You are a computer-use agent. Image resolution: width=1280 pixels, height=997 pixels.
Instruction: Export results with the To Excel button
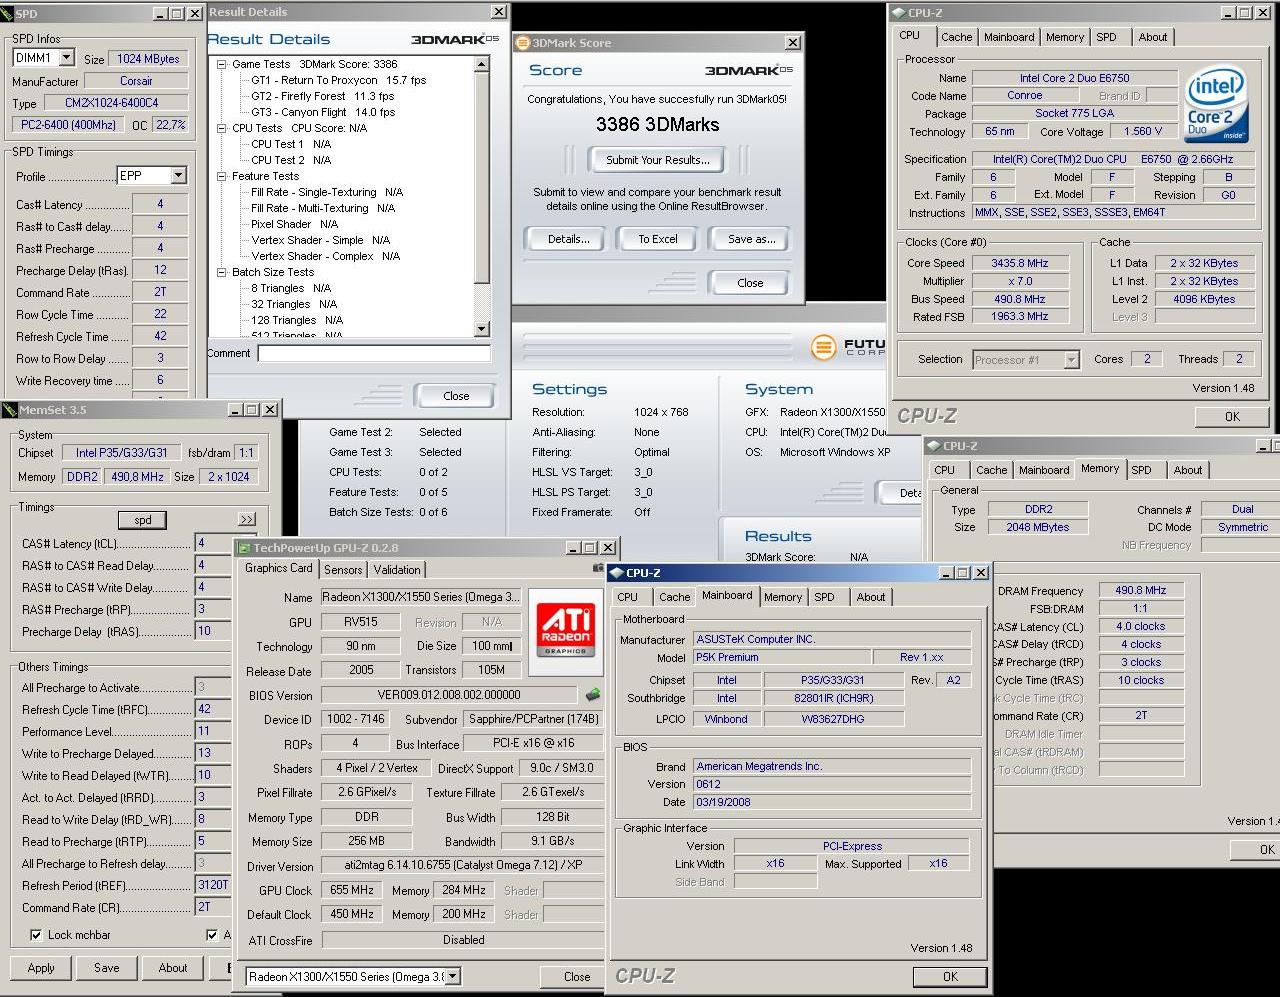tap(658, 239)
